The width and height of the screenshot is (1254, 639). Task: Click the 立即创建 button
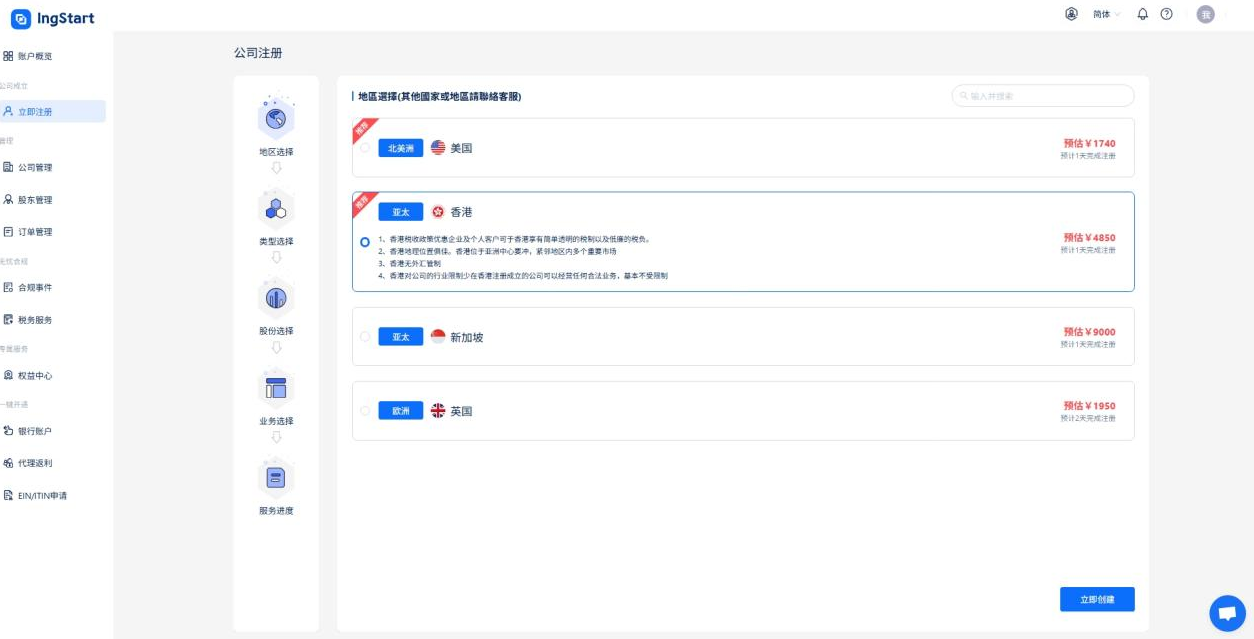click(x=1097, y=599)
